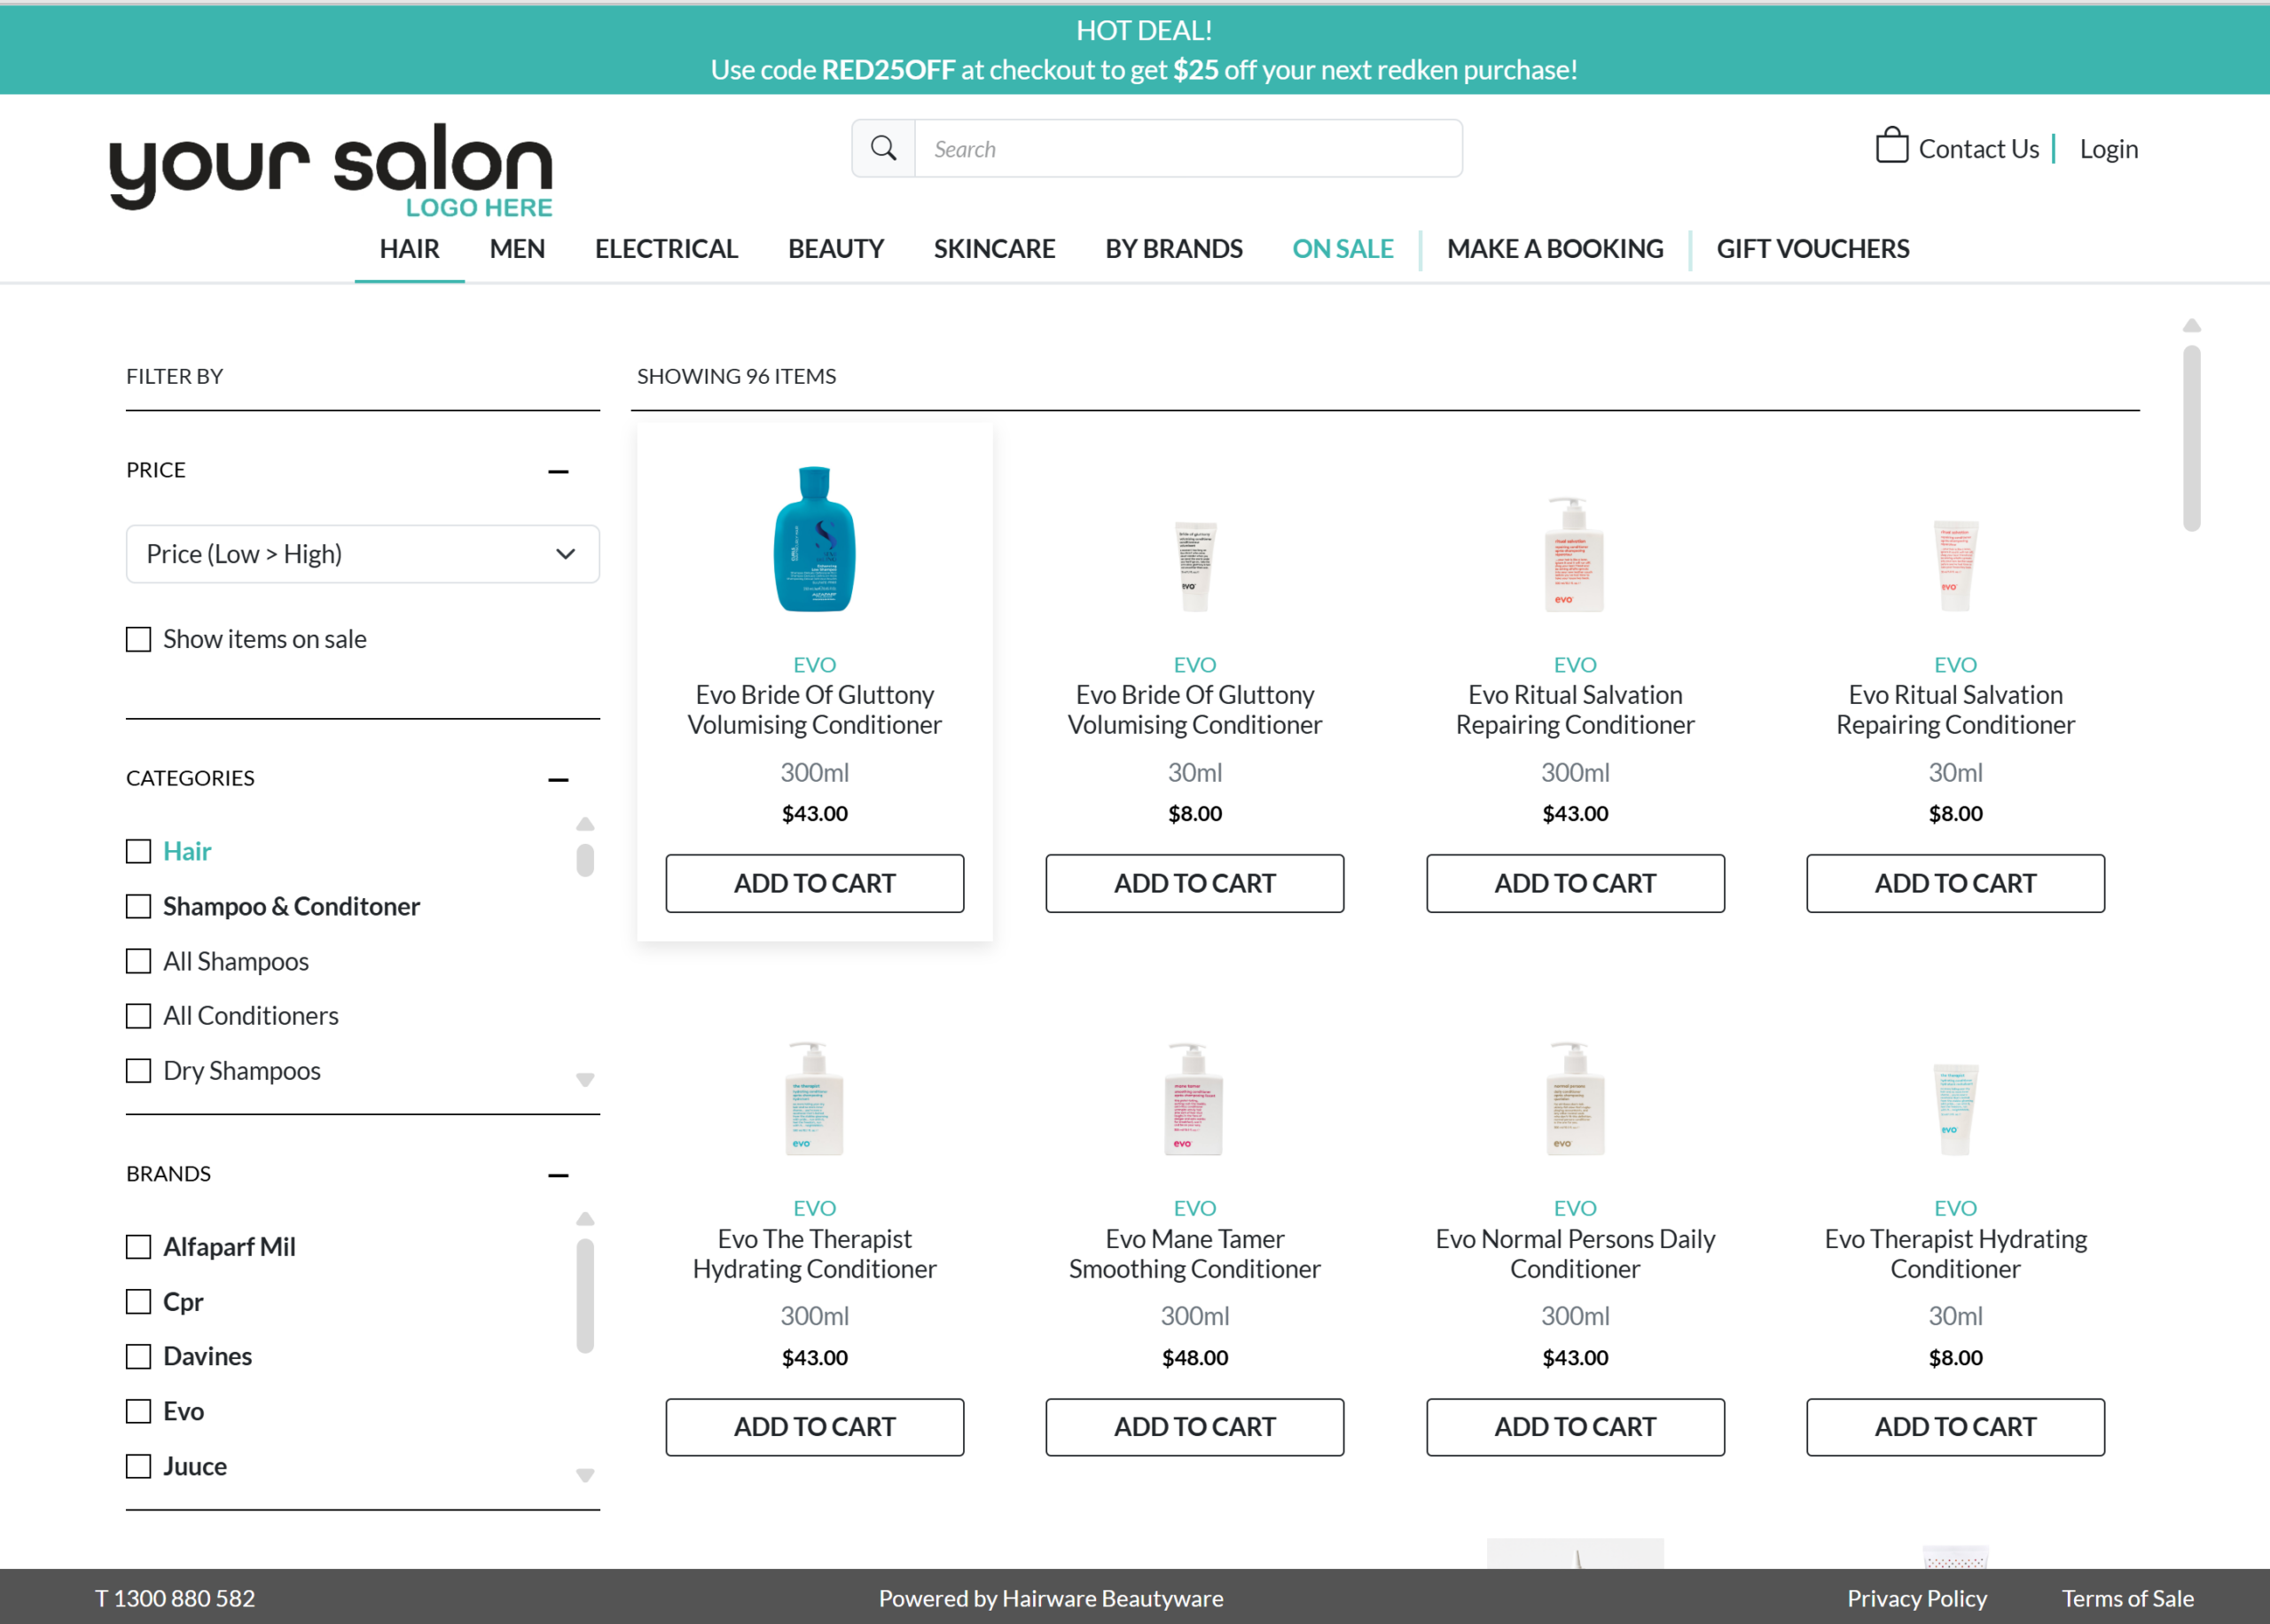Add Evo Mane Tamer Smoothing Conditioner to cart

pos(1194,1426)
